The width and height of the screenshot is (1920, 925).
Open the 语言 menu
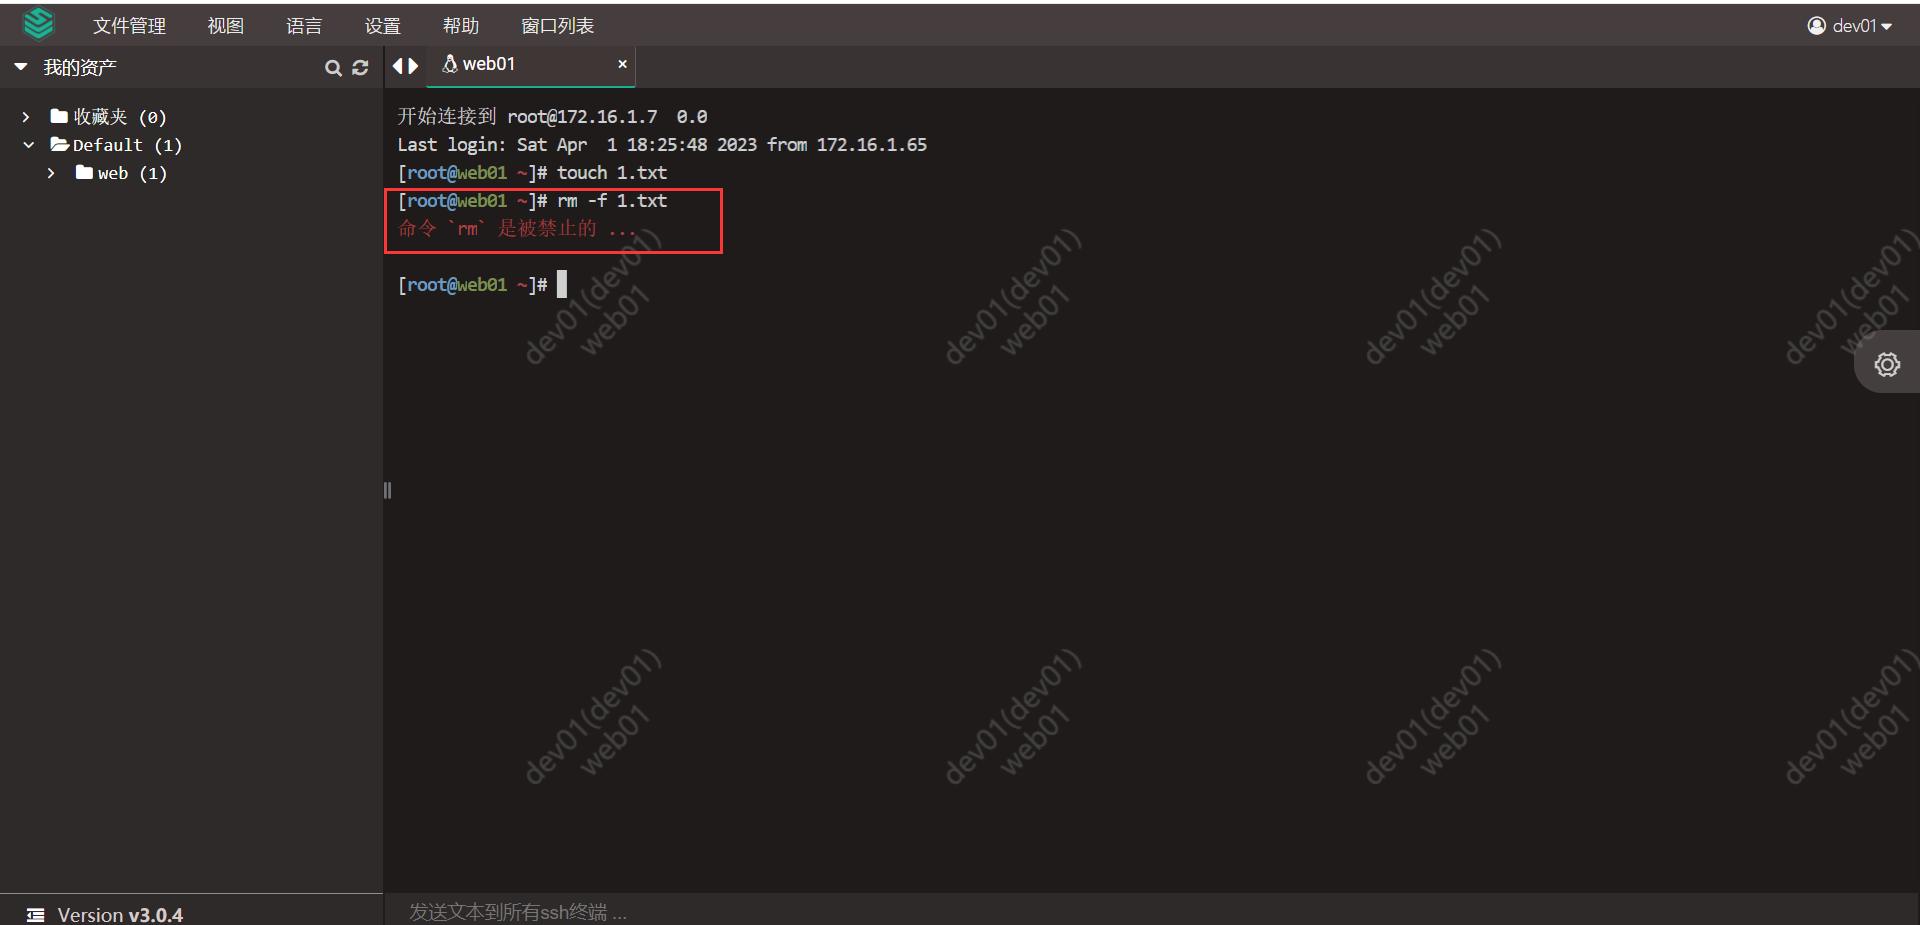(x=304, y=26)
